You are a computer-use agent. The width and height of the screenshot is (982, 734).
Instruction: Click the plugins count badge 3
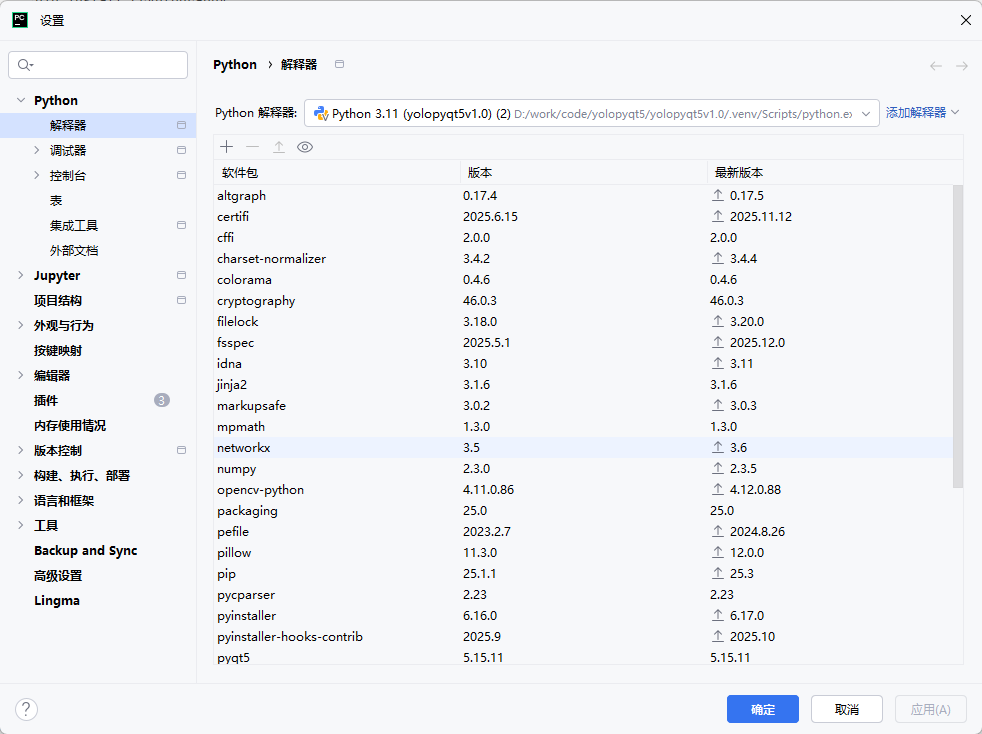point(162,400)
